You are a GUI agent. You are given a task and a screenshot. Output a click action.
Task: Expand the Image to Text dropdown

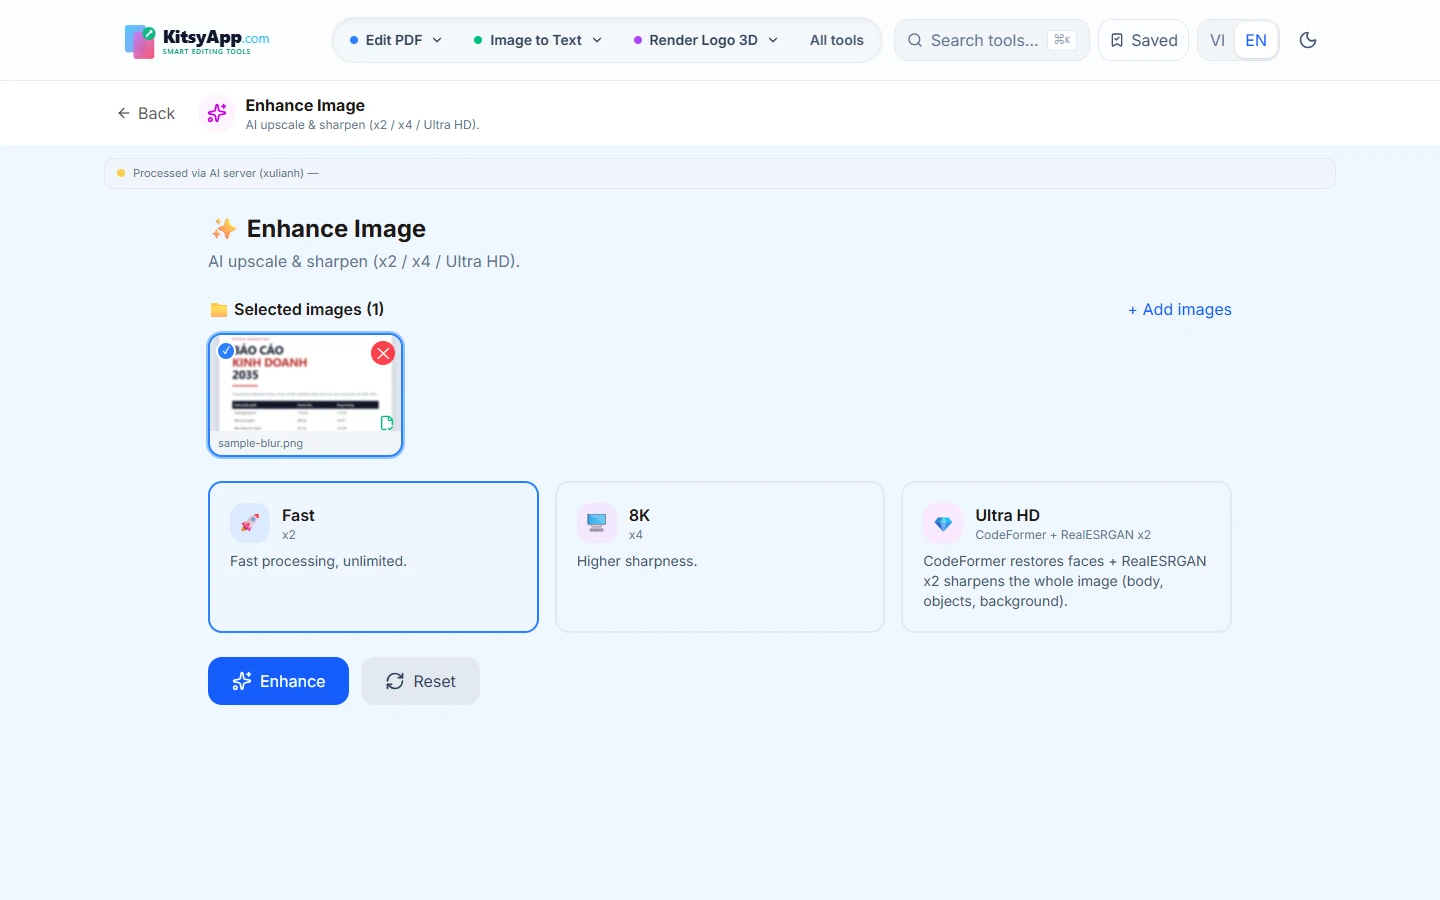coord(538,40)
